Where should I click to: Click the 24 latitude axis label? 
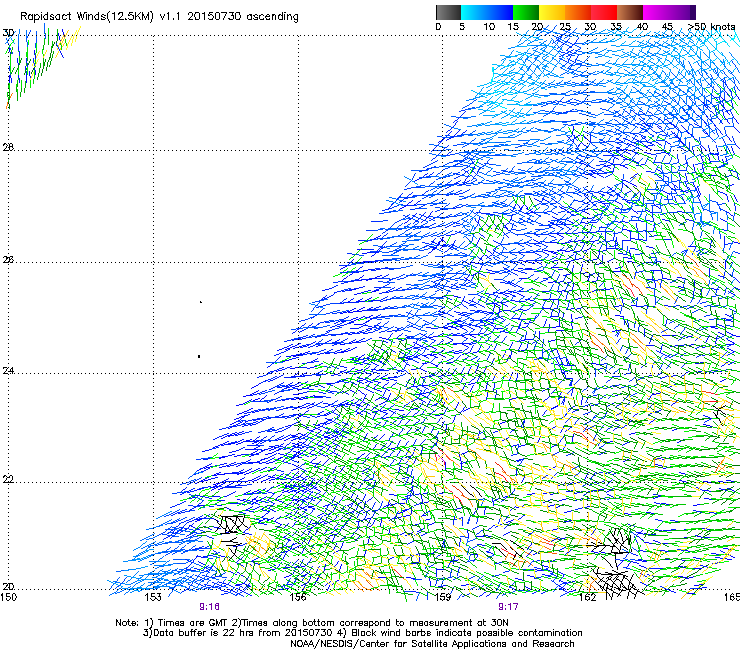(x=8, y=371)
